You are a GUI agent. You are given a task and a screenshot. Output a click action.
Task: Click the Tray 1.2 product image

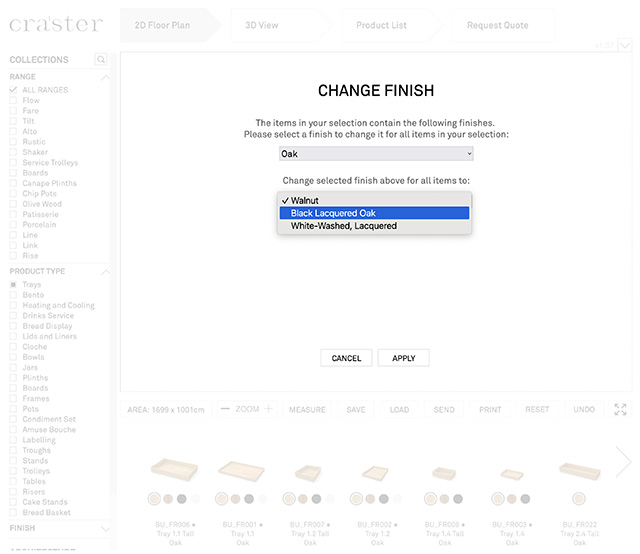[x=376, y=472]
